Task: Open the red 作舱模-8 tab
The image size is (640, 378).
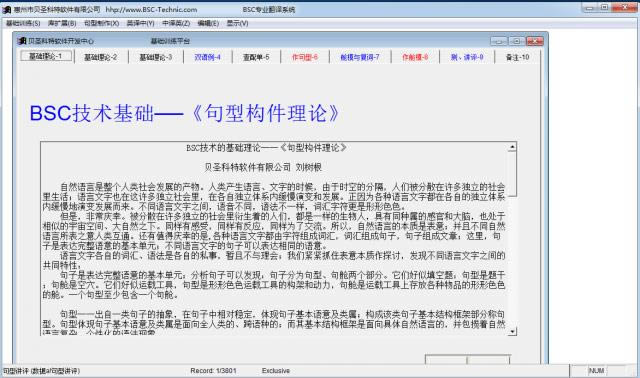Action: tap(415, 57)
